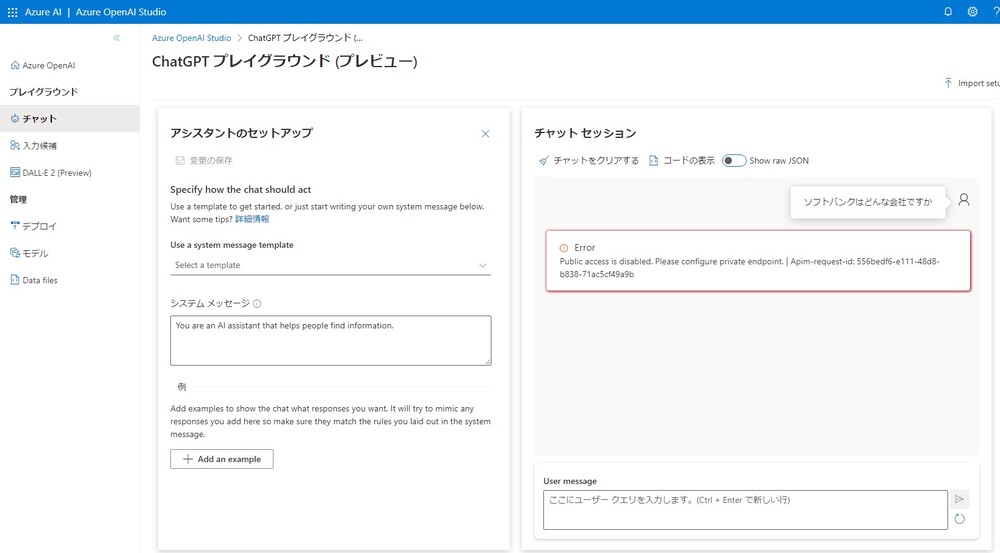Select チャット in the sidebar
This screenshot has height=553, width=1000.
(x=40, y=119)
